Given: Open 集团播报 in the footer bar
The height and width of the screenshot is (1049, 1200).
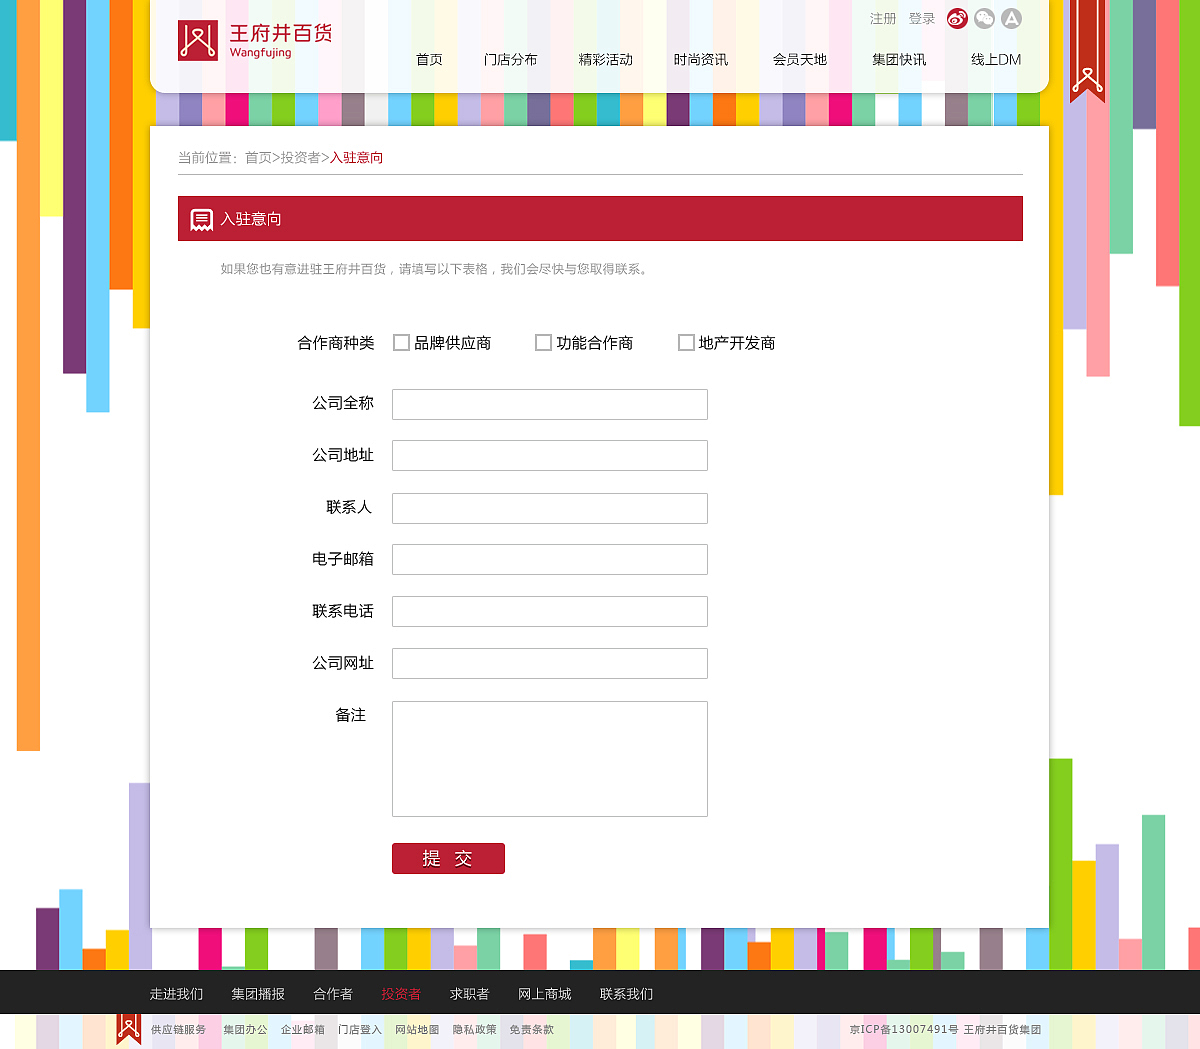Looking at the screenshot, I should pos(258,994).
